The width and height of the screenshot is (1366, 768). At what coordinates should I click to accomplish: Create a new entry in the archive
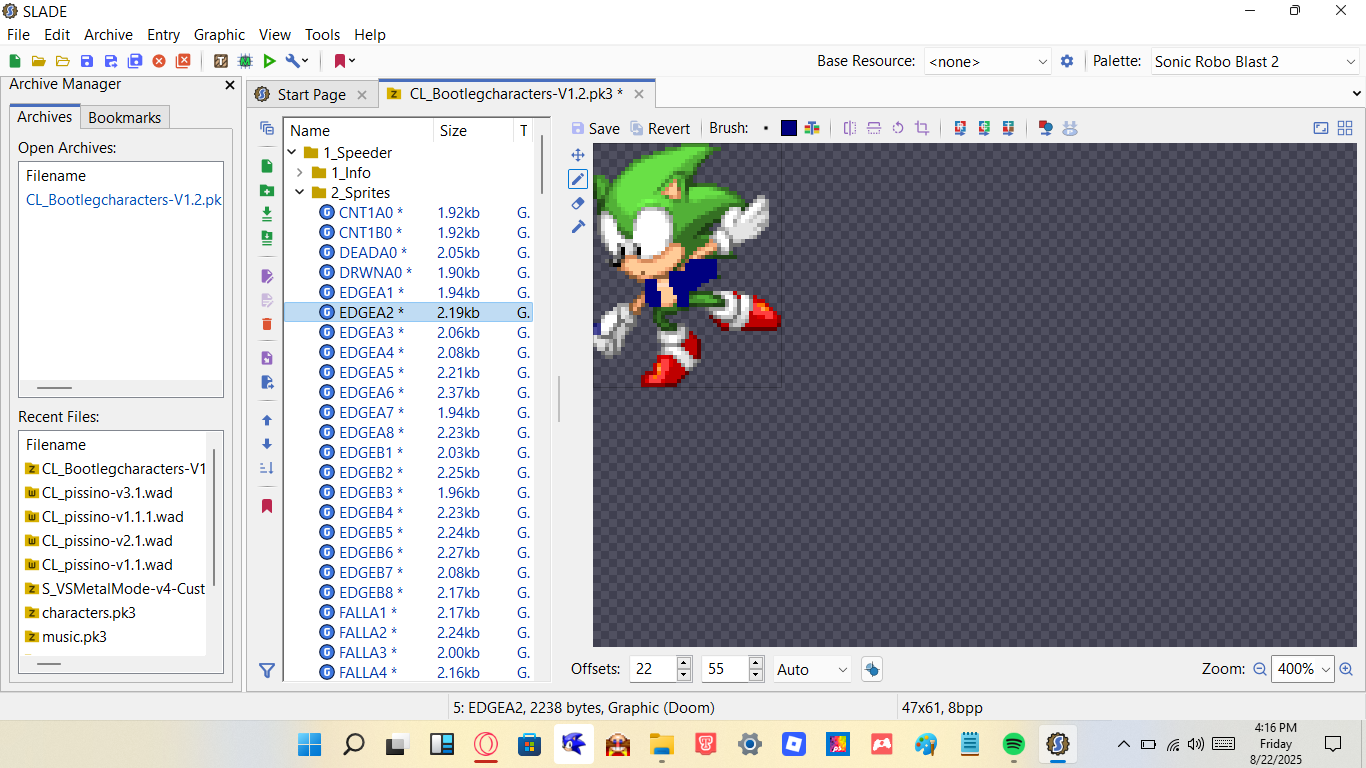pyautogui.click(x=267, y=166)
